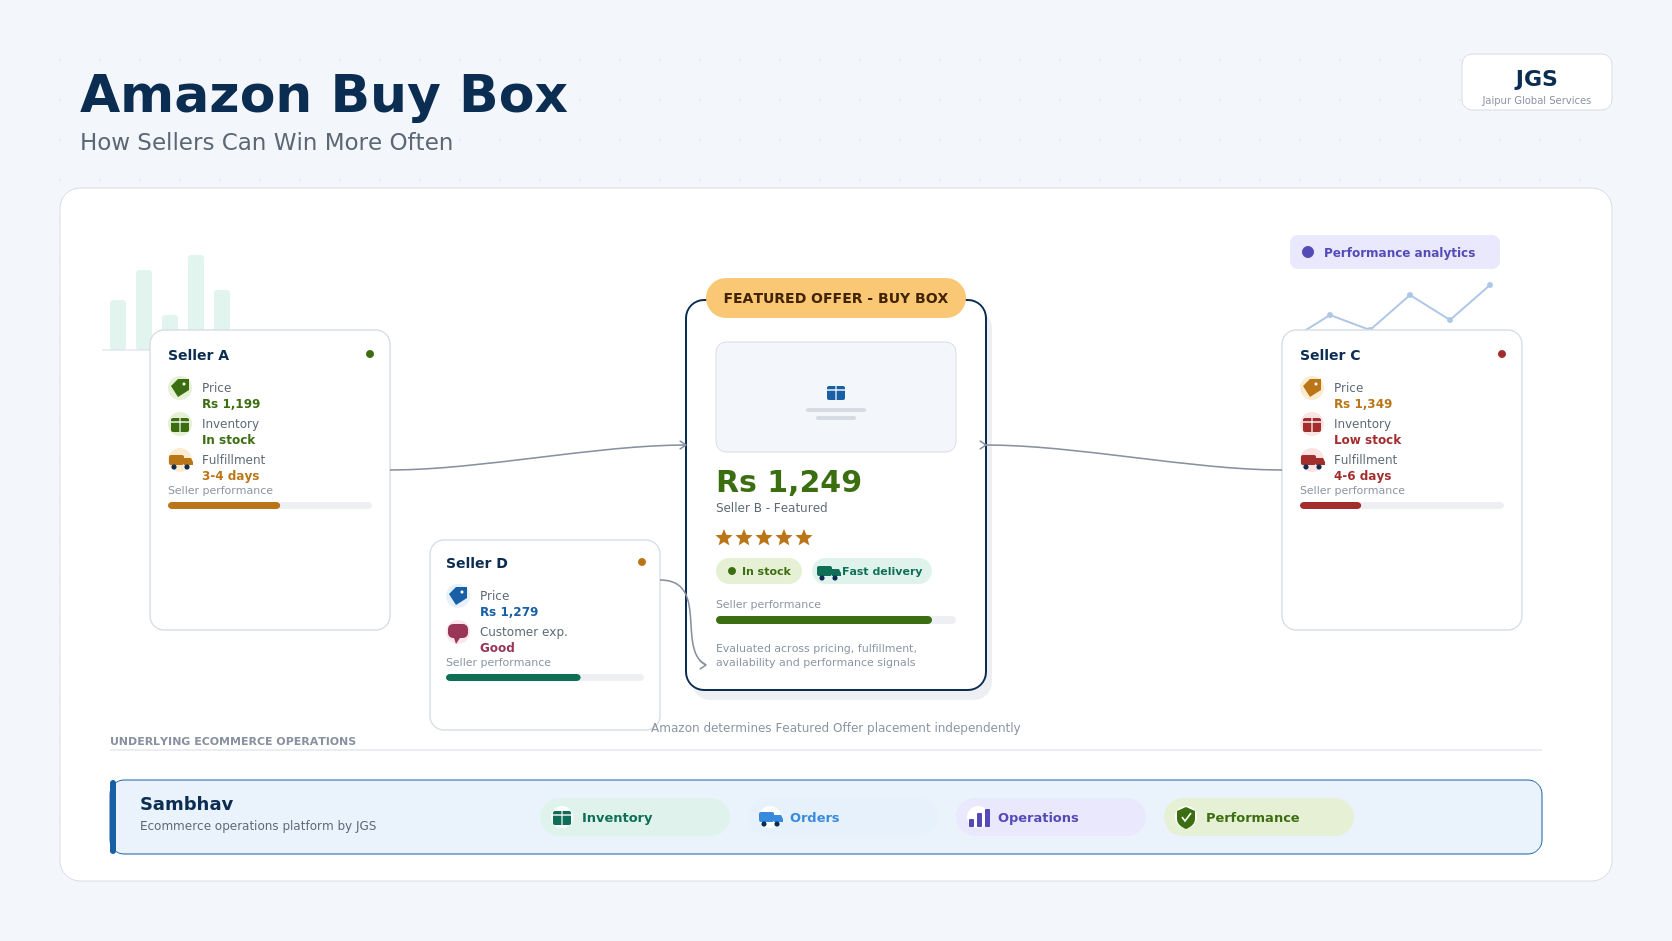Click the Rs 1,249 featured price
This screenshot has width=1672, height=941.
(789, 482)
